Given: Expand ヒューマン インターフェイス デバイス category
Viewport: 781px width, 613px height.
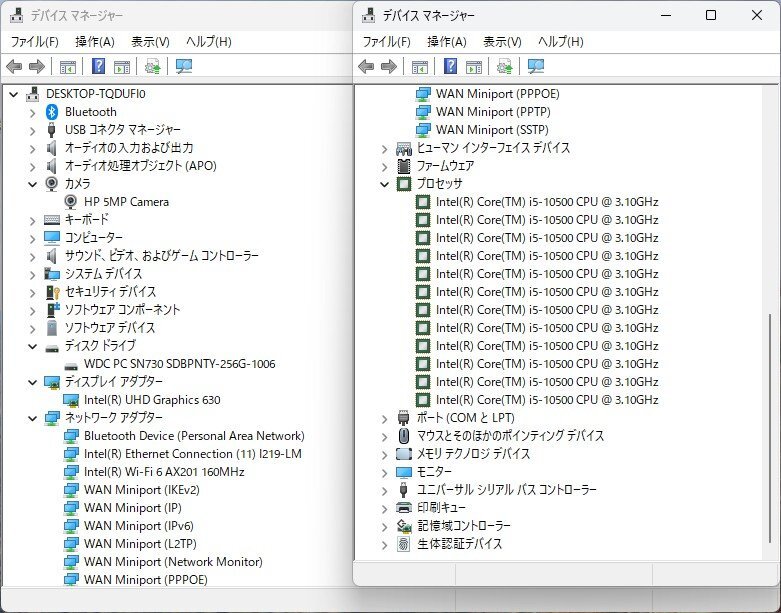Looking at the screenshot, I should pos(384,148).
